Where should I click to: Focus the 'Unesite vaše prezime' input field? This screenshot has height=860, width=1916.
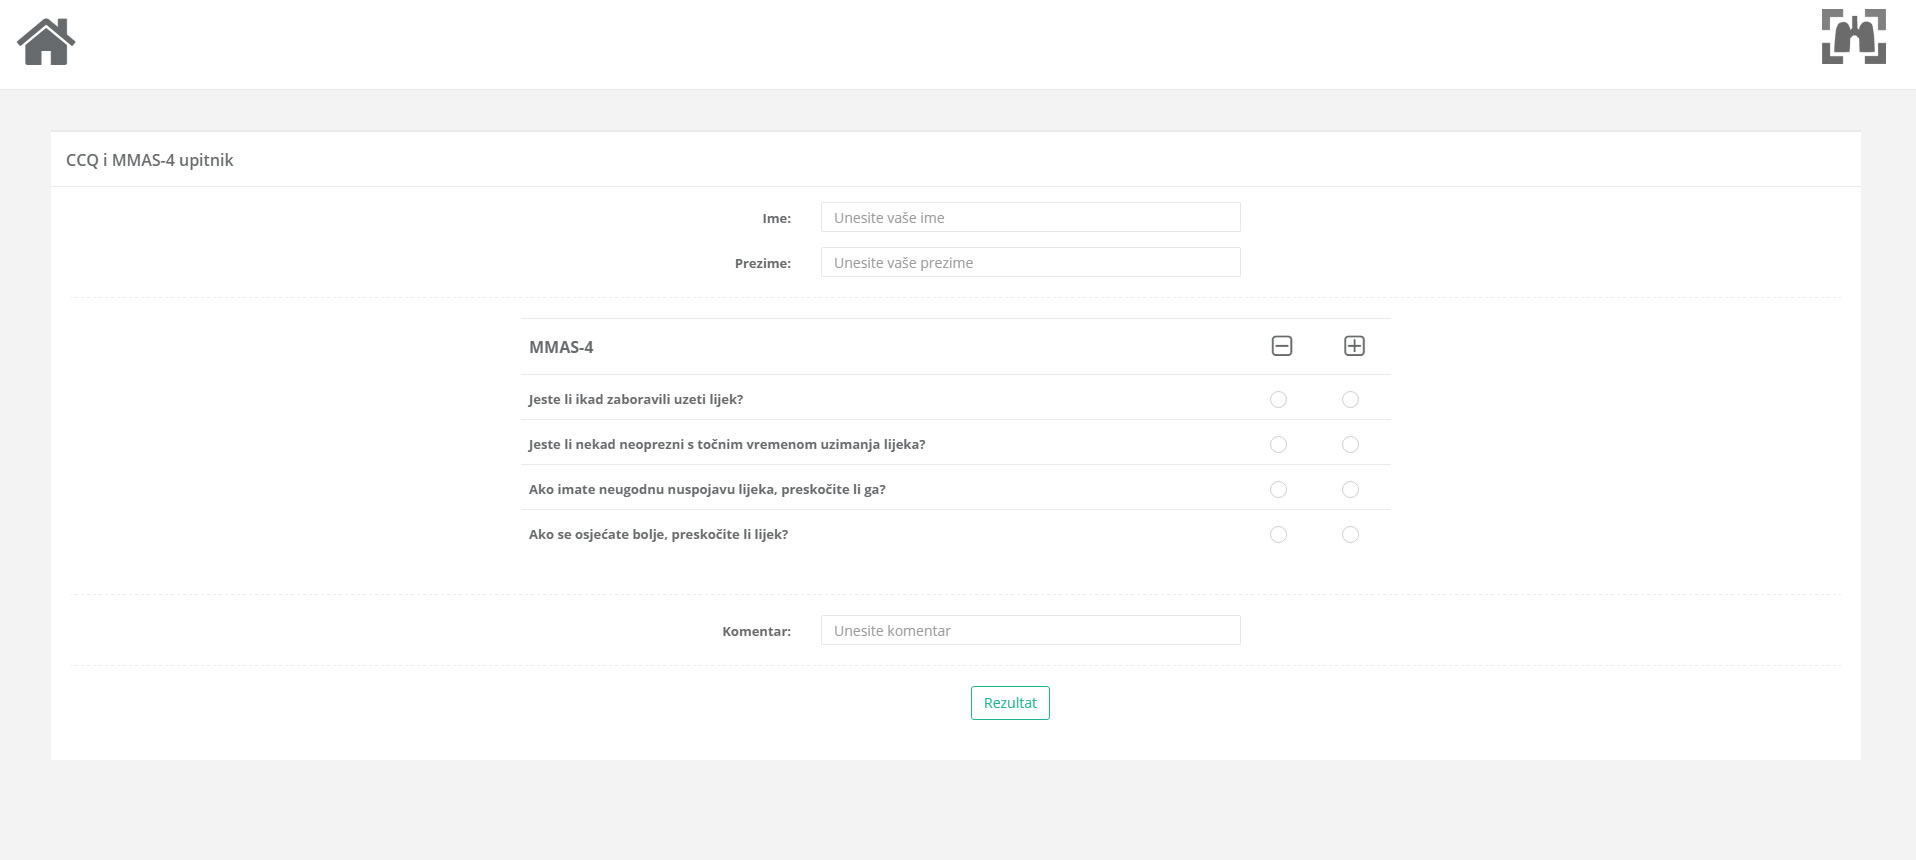[x=1030, y=263]
